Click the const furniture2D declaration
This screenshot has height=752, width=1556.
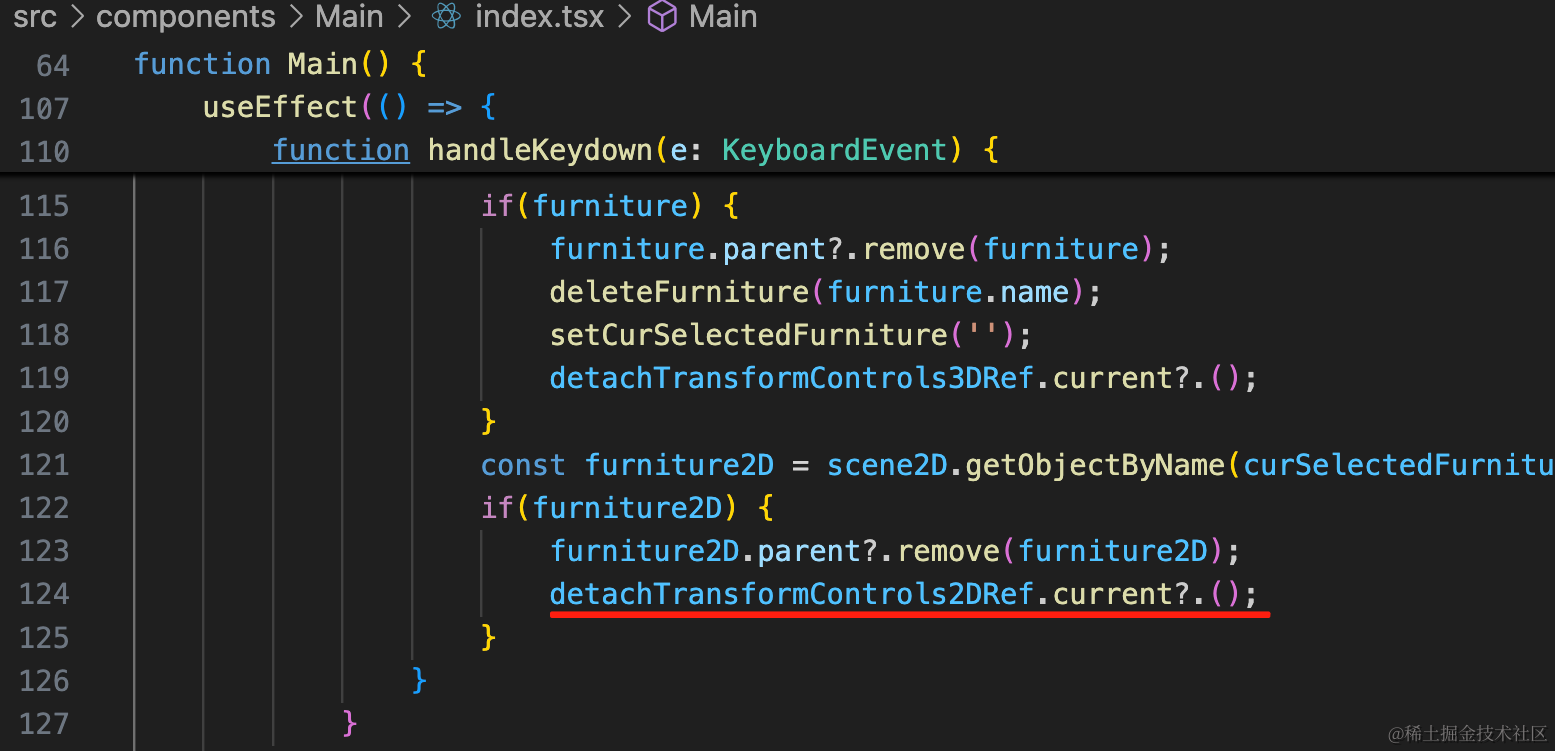[x=627, y=465]
